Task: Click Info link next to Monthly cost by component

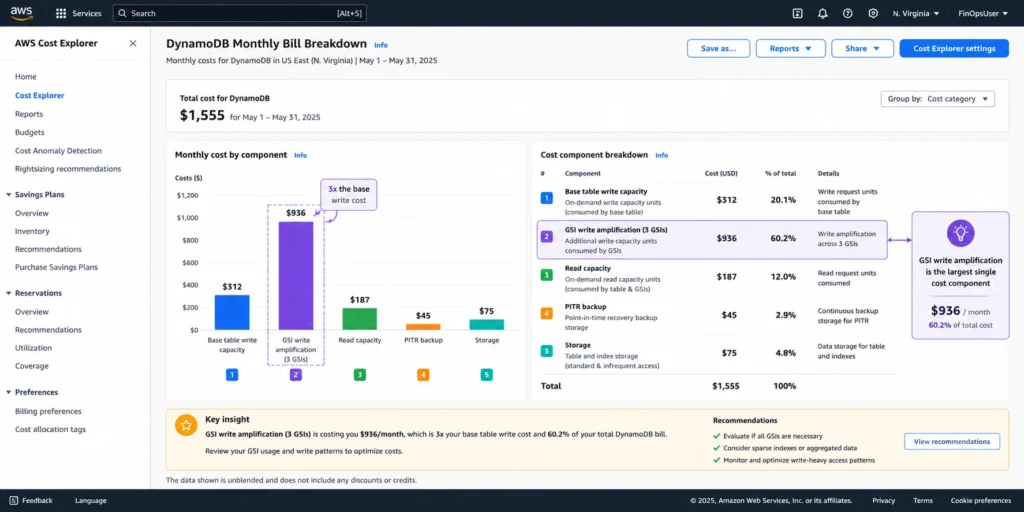Action: [x=300, y=155]
